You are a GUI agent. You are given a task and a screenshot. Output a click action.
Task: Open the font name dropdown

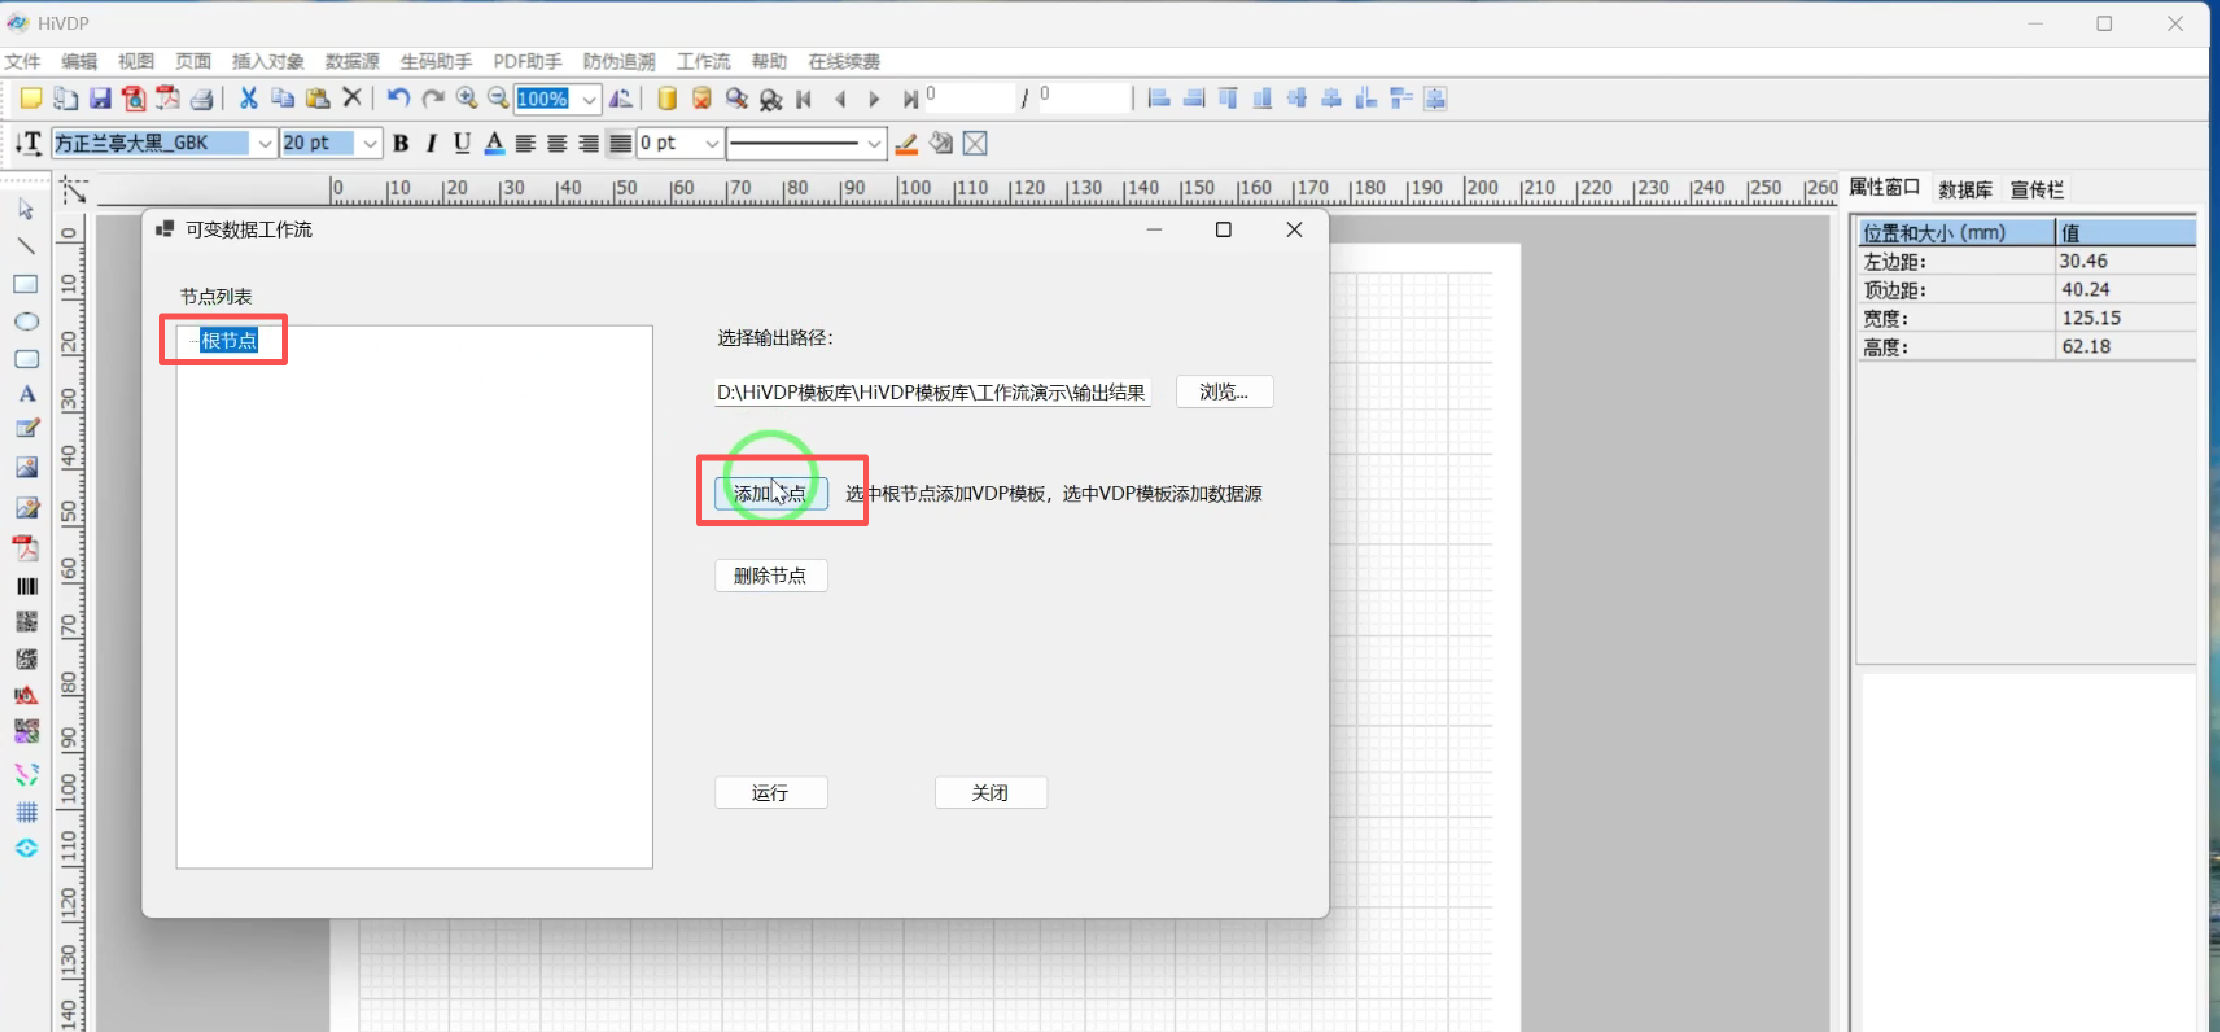(x=264, y=144)
